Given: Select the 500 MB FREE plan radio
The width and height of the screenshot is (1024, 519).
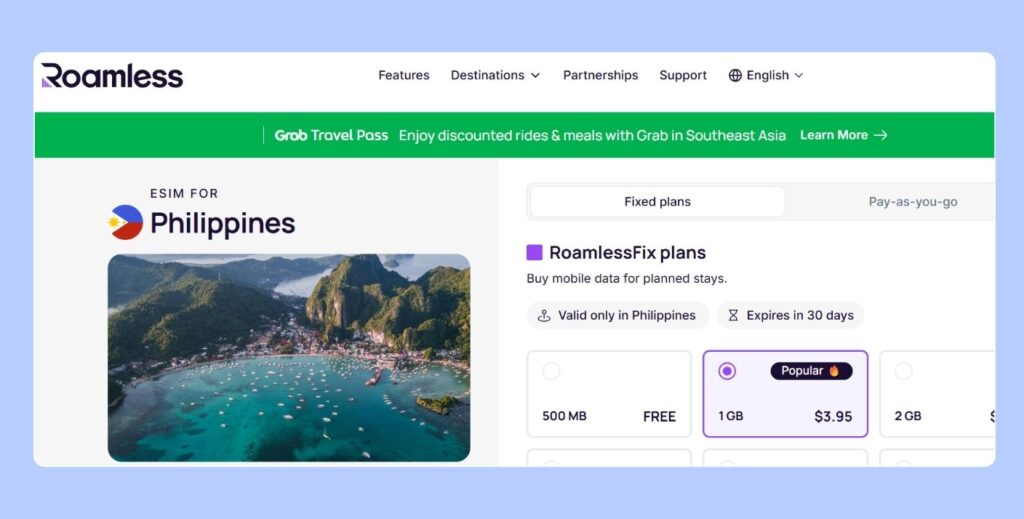Looking at the screenshot, I should [551, 371].
